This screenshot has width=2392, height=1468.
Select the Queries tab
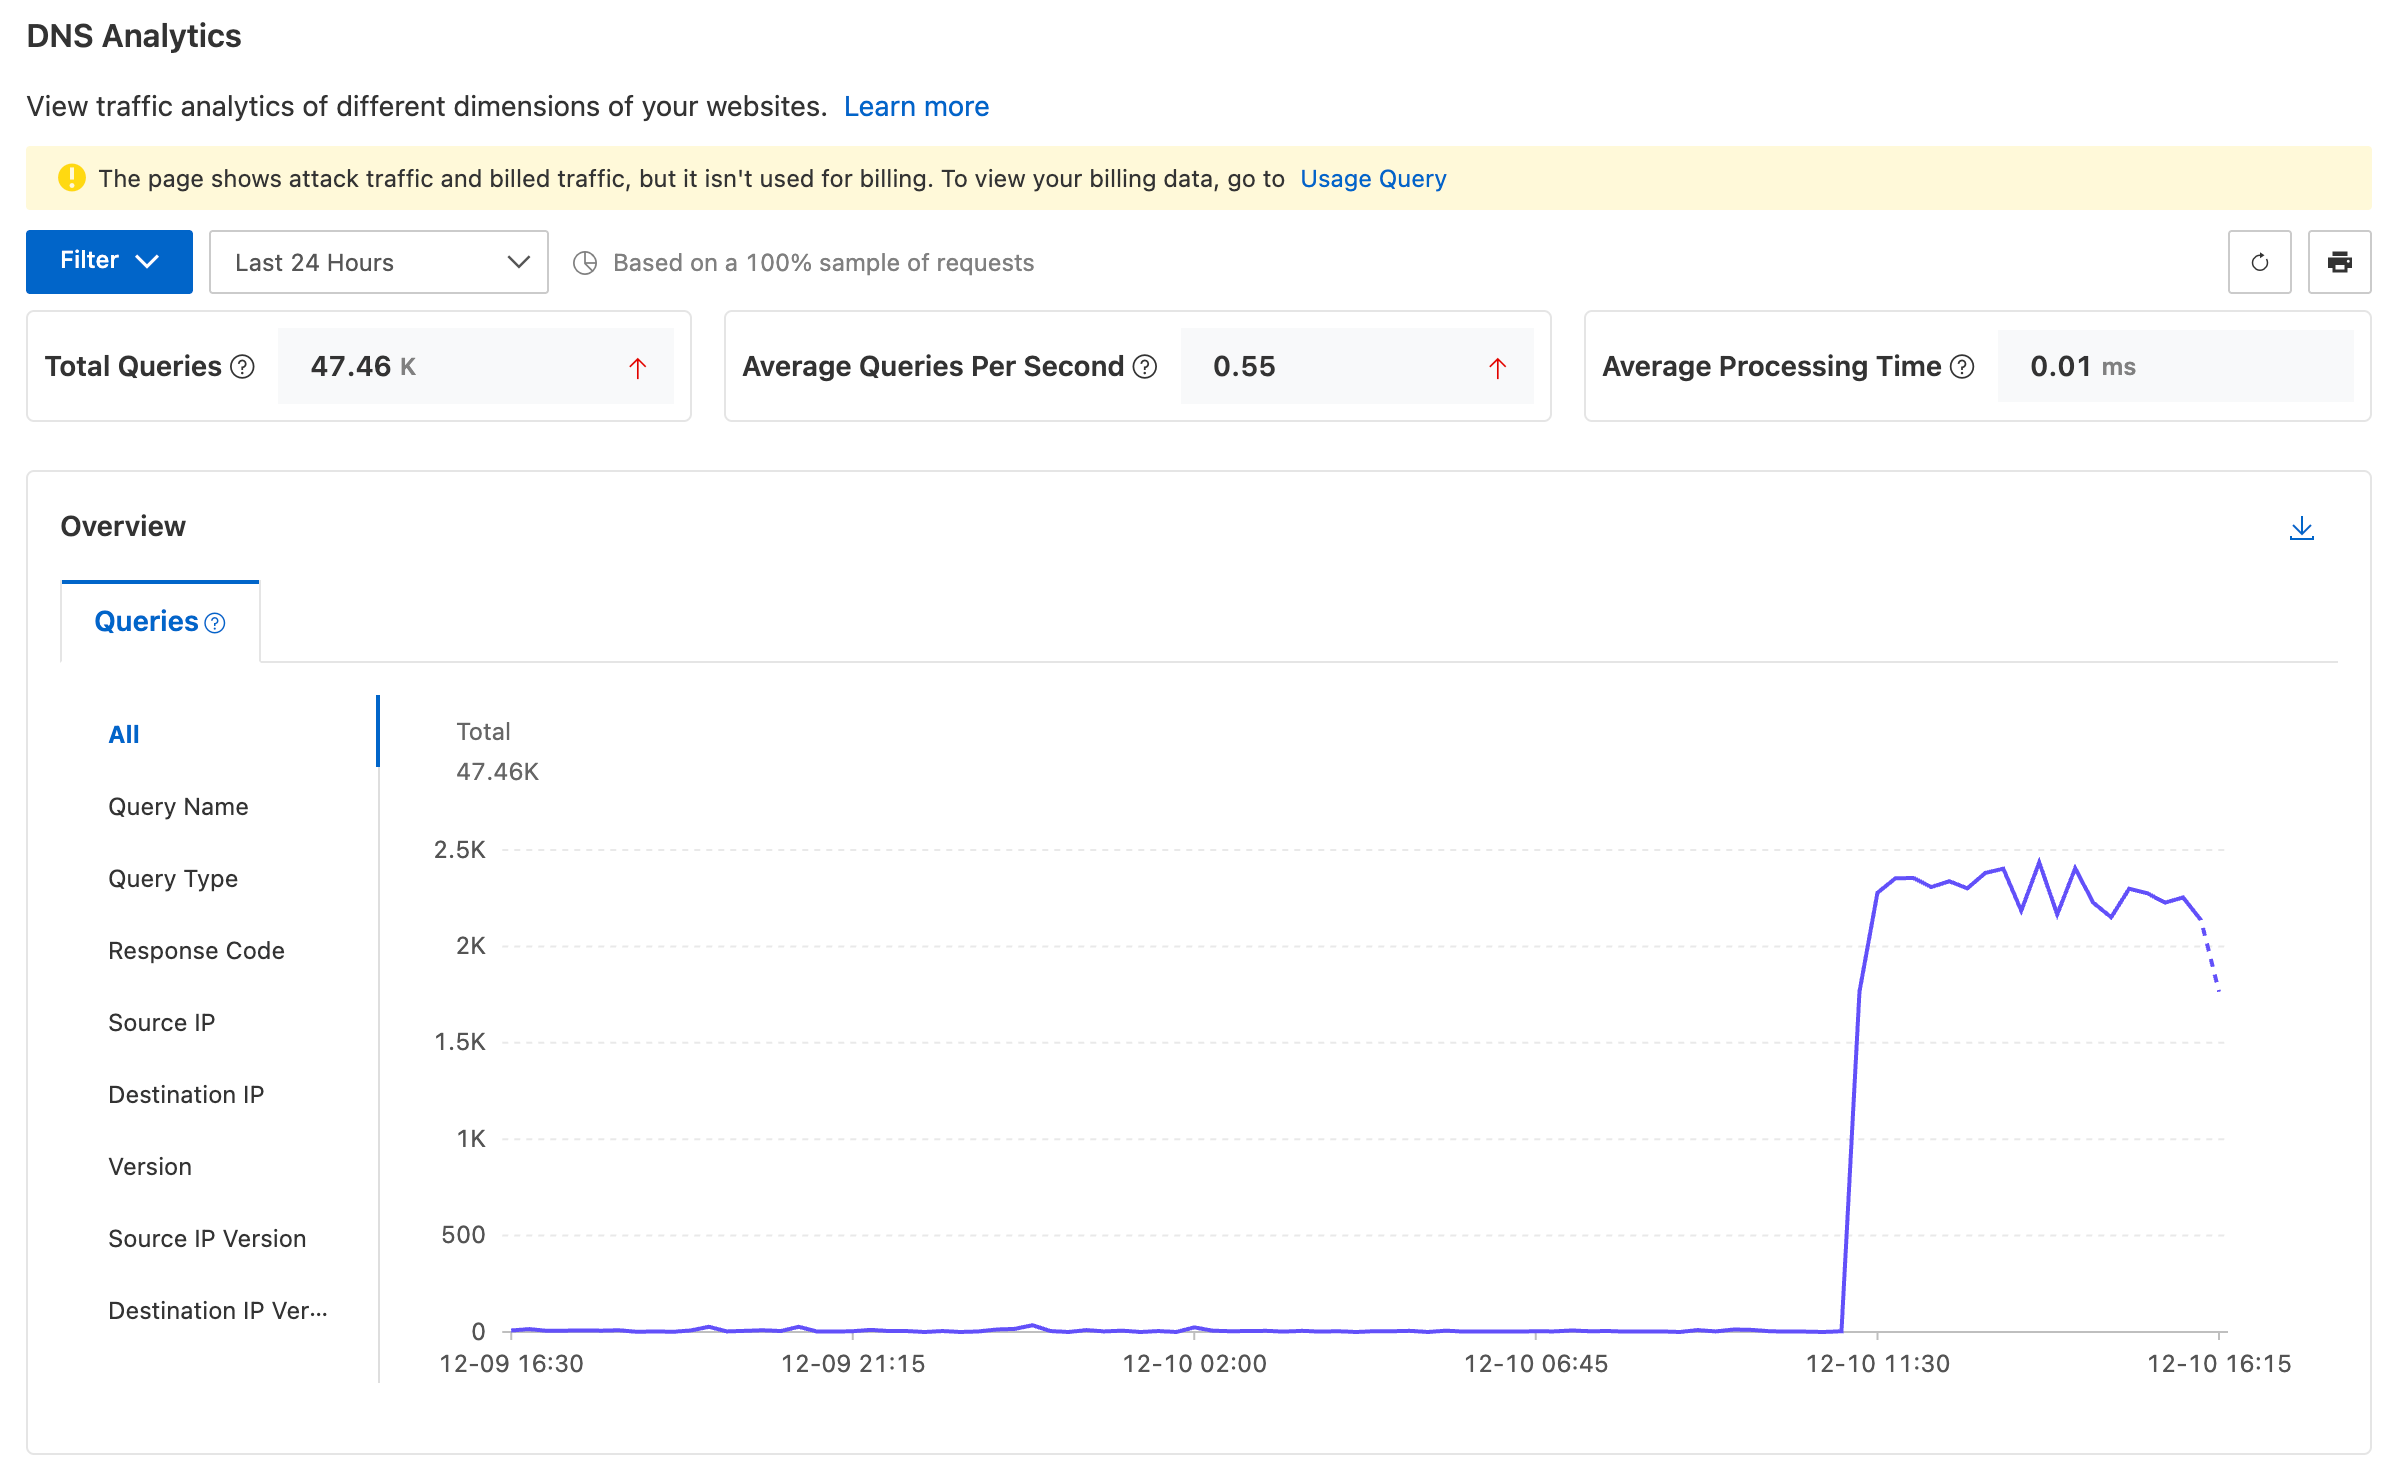click(160, 621)
